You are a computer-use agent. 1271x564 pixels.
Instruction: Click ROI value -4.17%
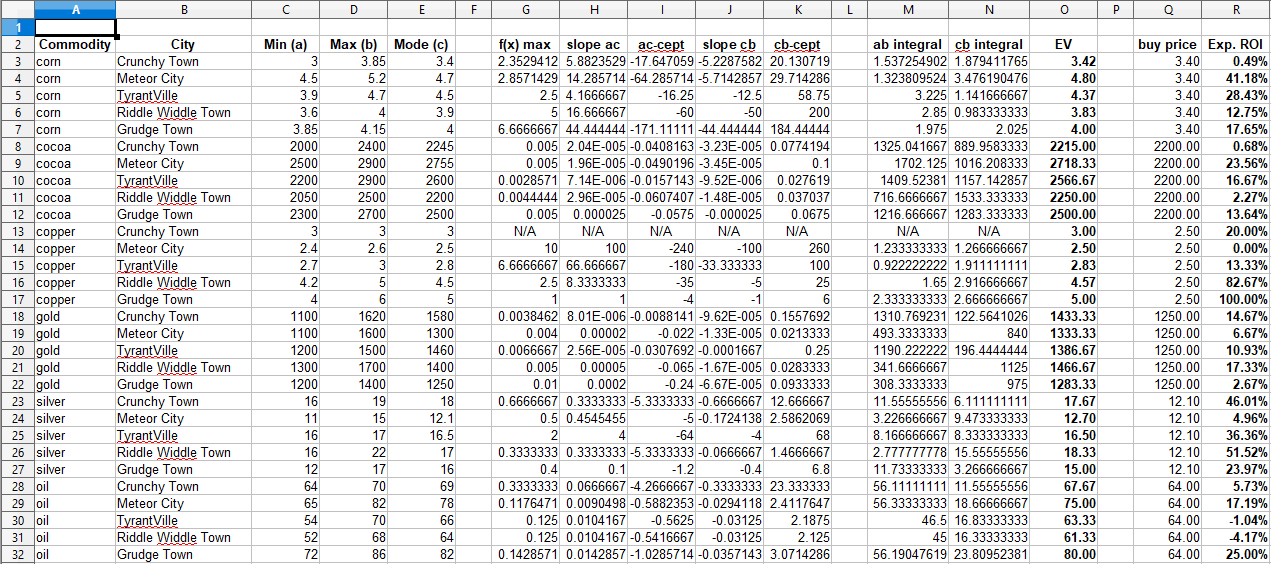point(1237,537)
